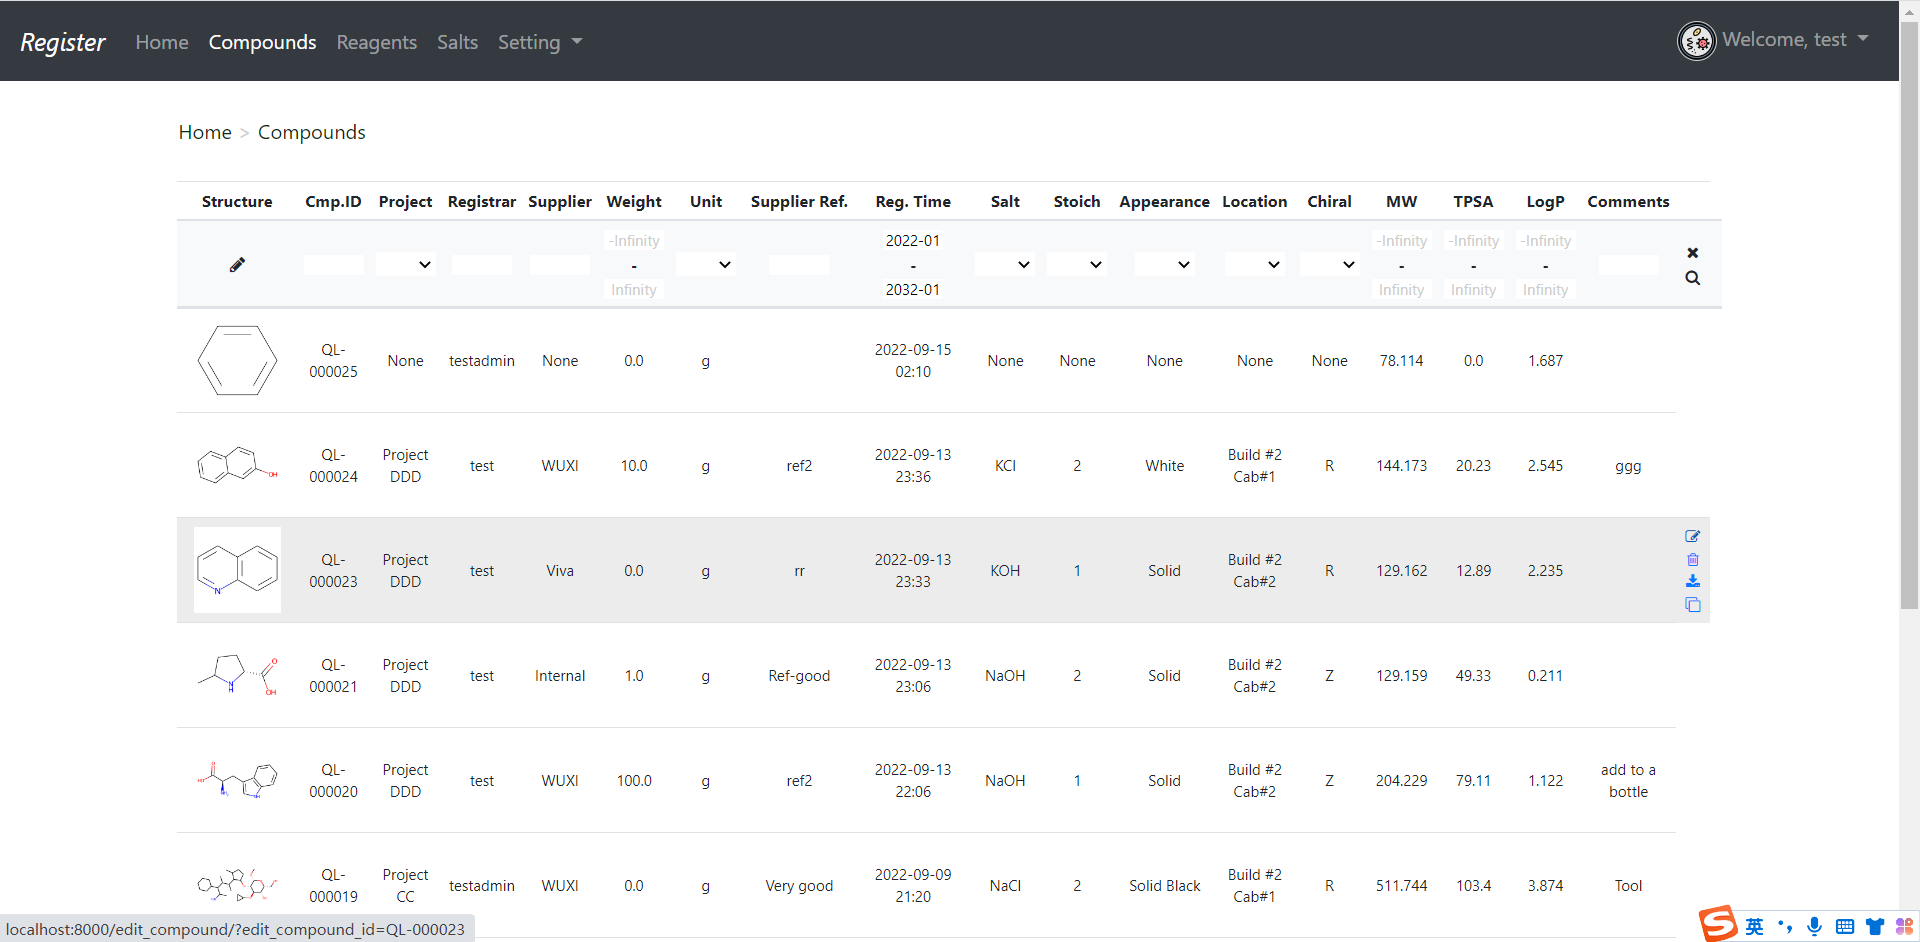Image resolution: width=1920 pixels, height=942 pixels.
Task: Click the Cmp.ID filter text field
Action: point(333,265)
